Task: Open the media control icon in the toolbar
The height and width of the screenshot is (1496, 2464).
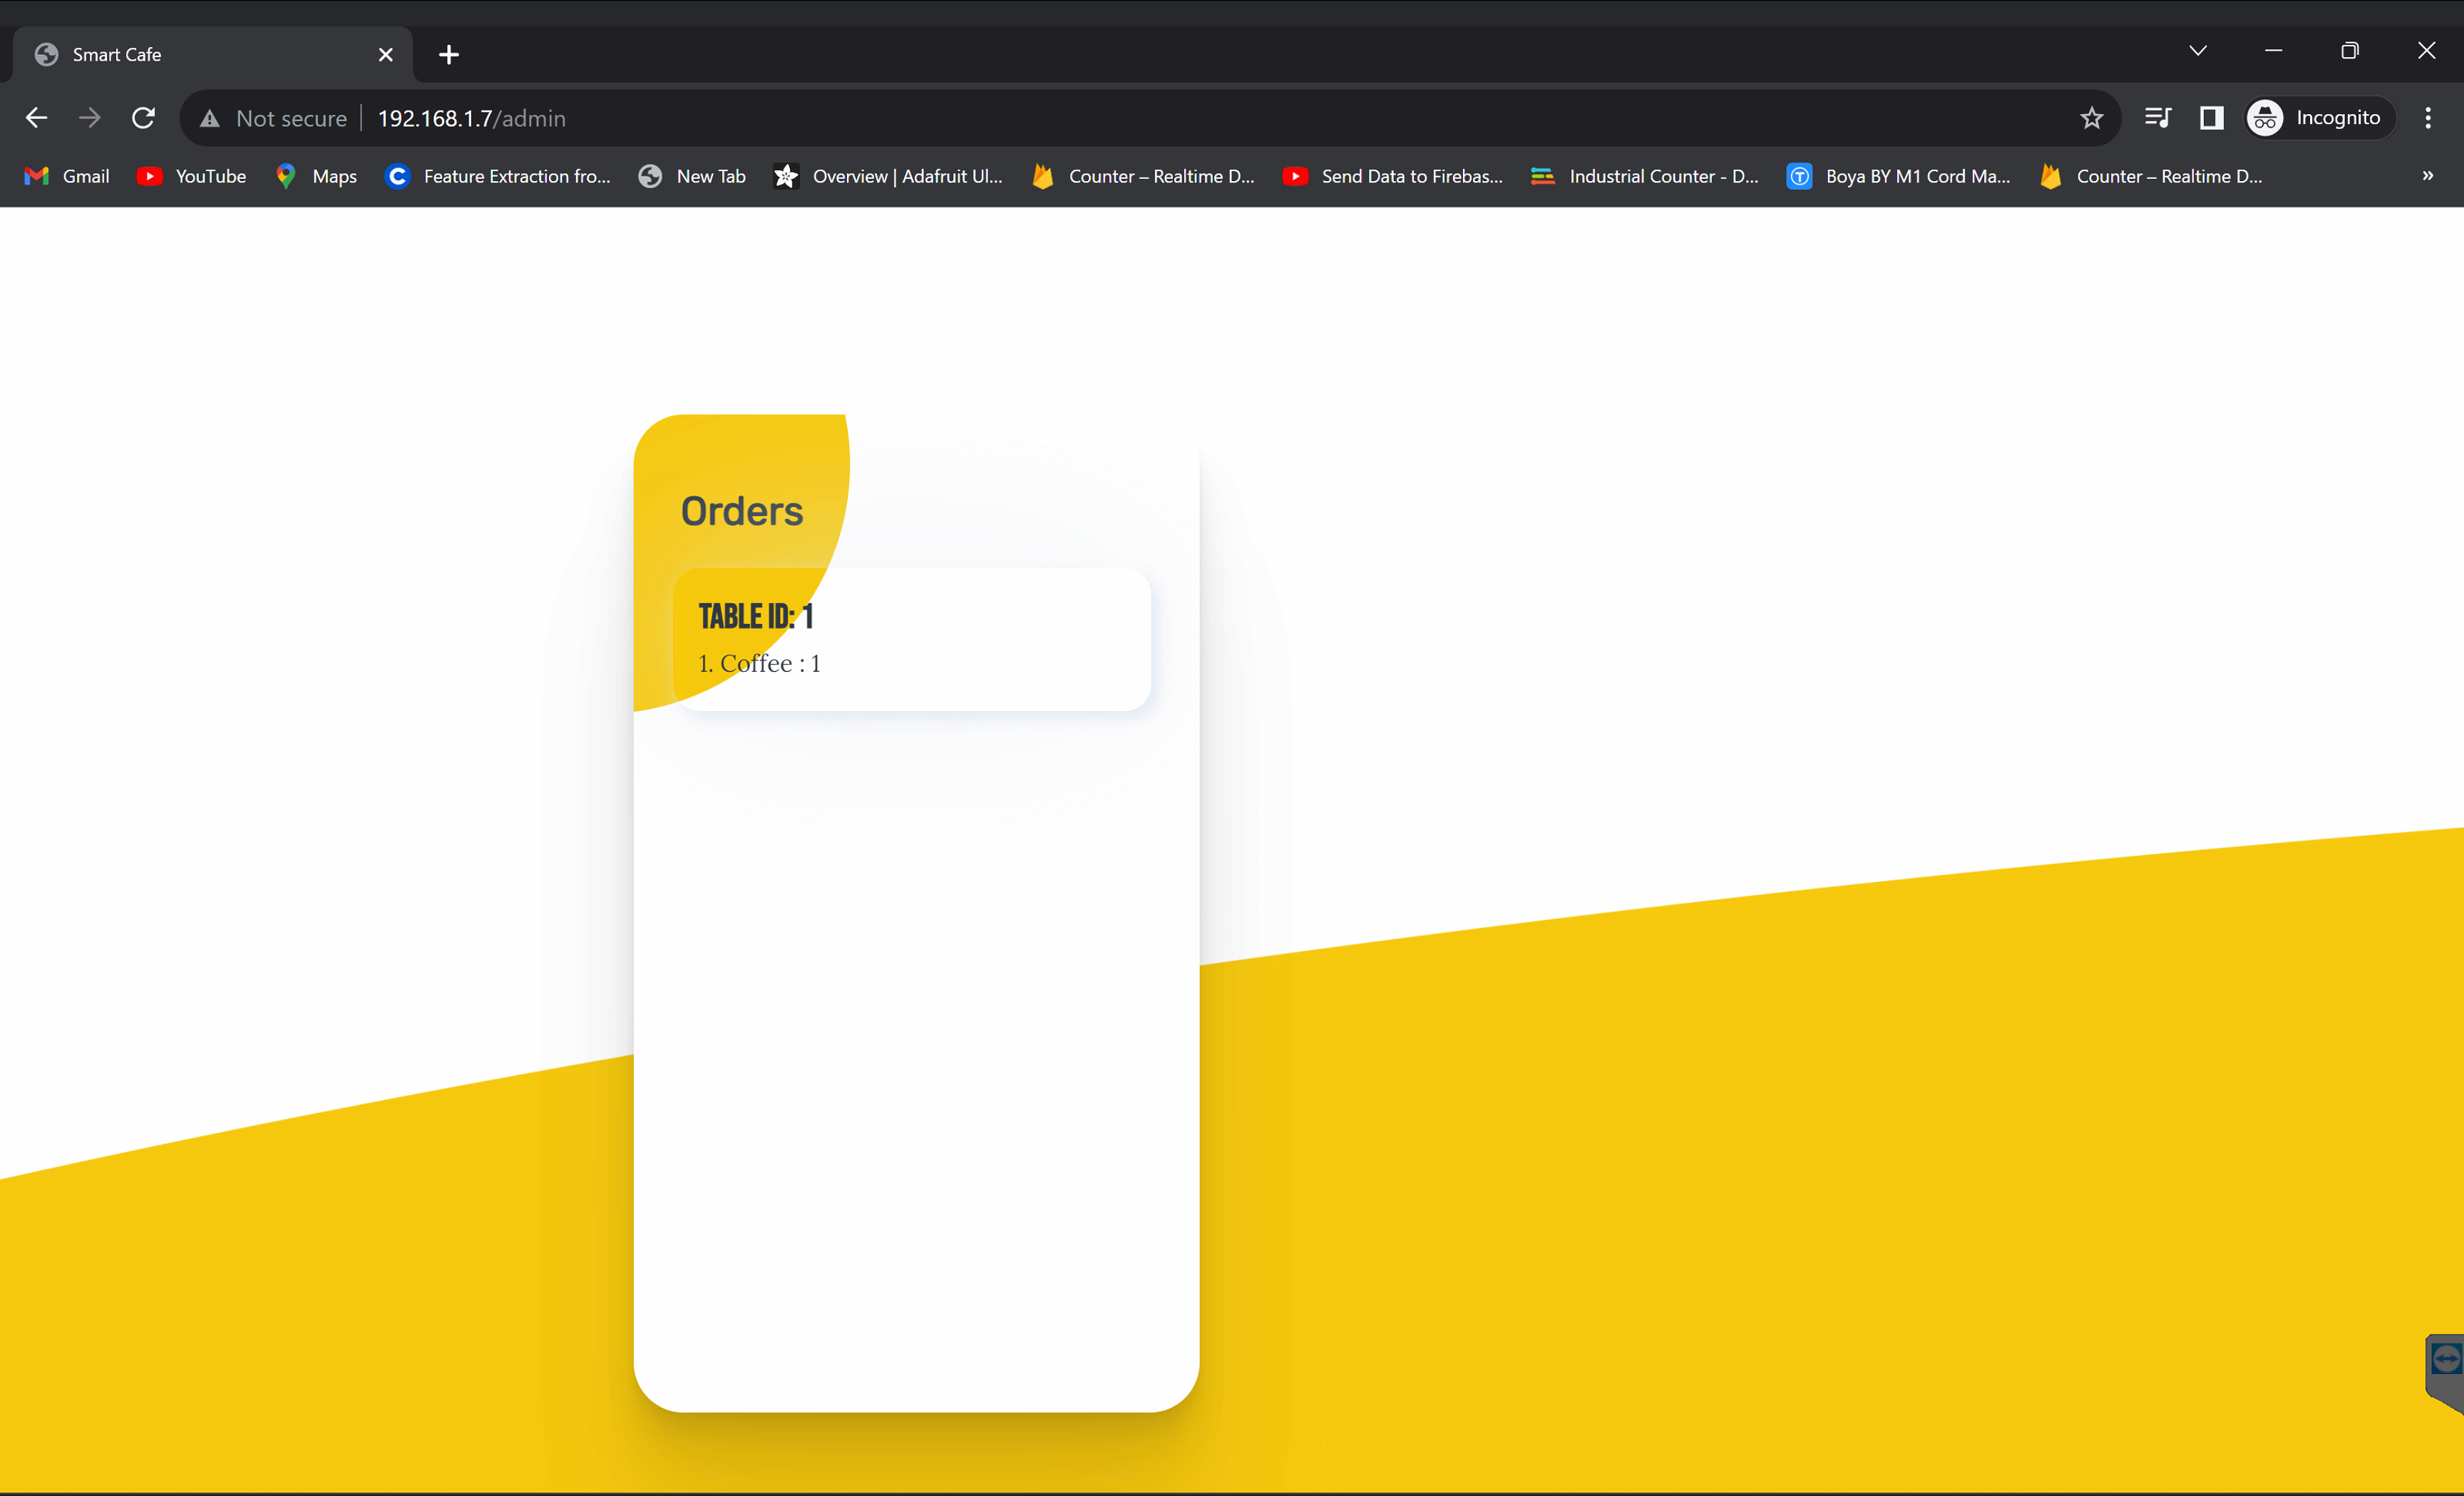Action: (2158, 118)
